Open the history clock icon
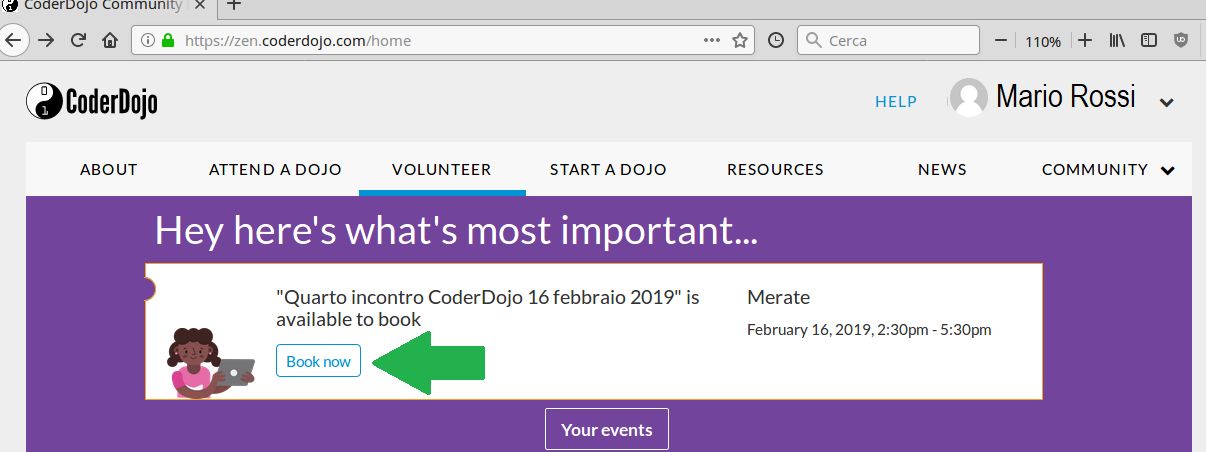The height and width of the screenshot is (452, 1206). click(775, 41)
